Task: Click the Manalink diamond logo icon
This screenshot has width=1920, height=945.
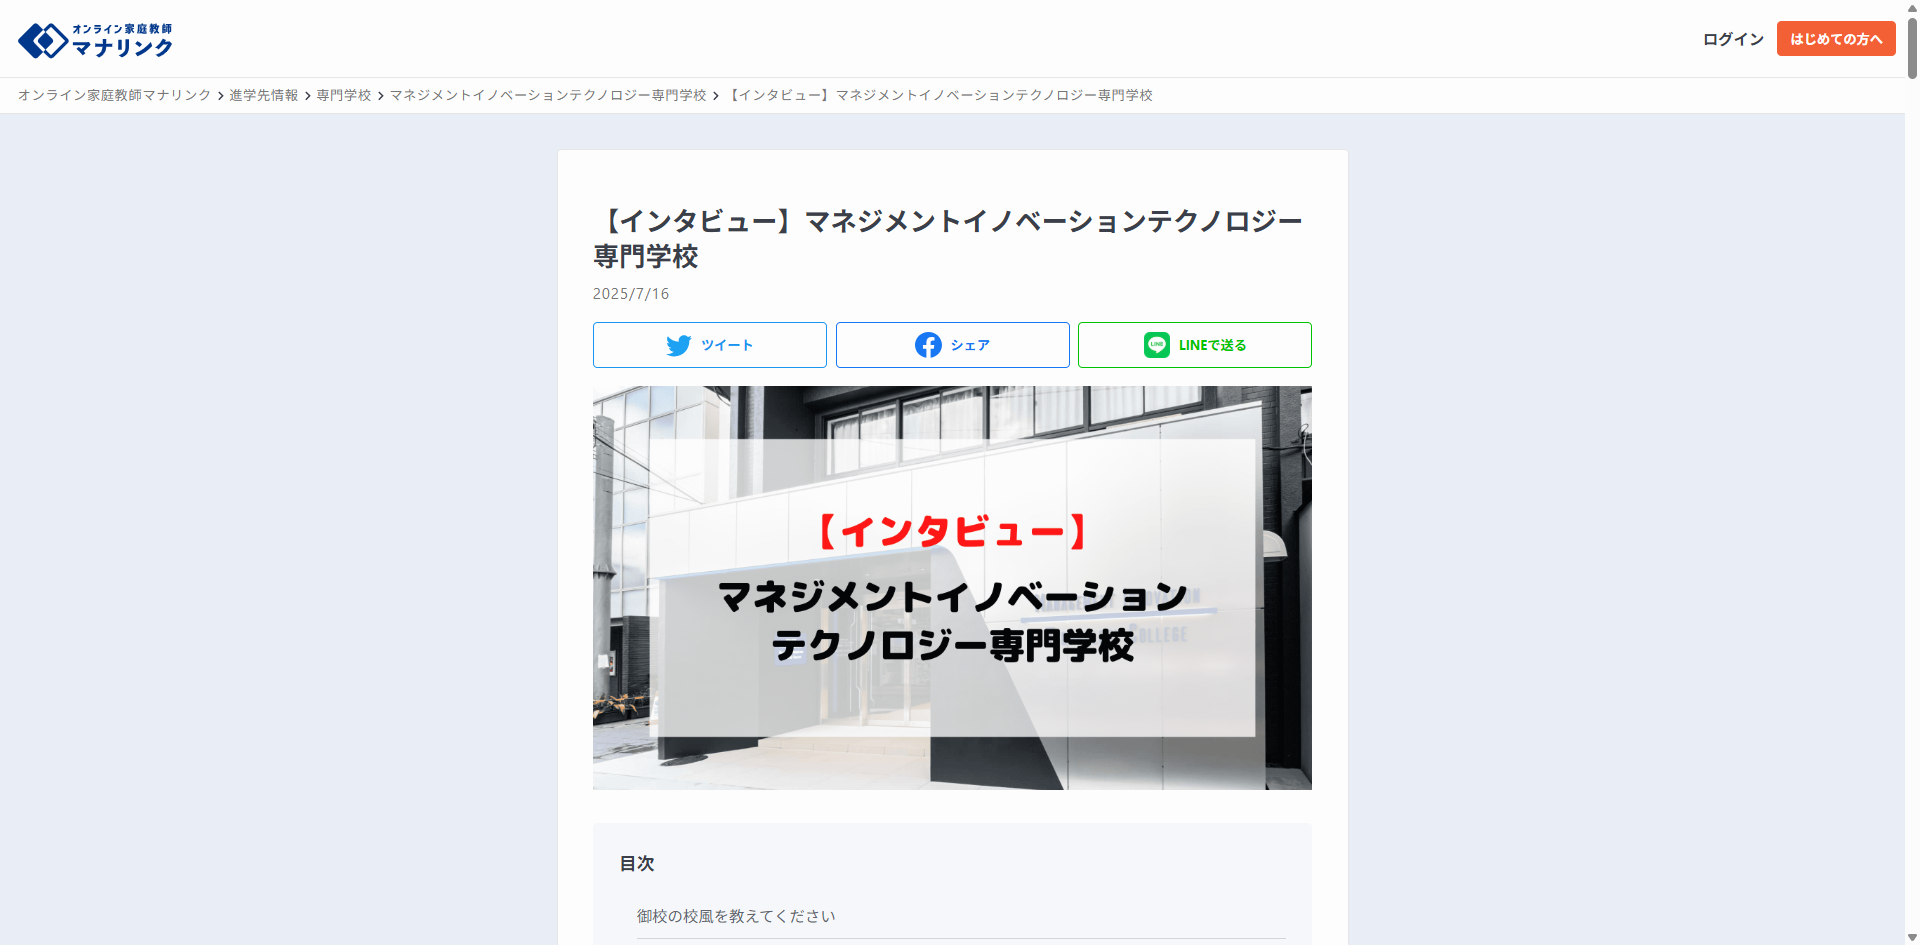Action: point(41,39)
